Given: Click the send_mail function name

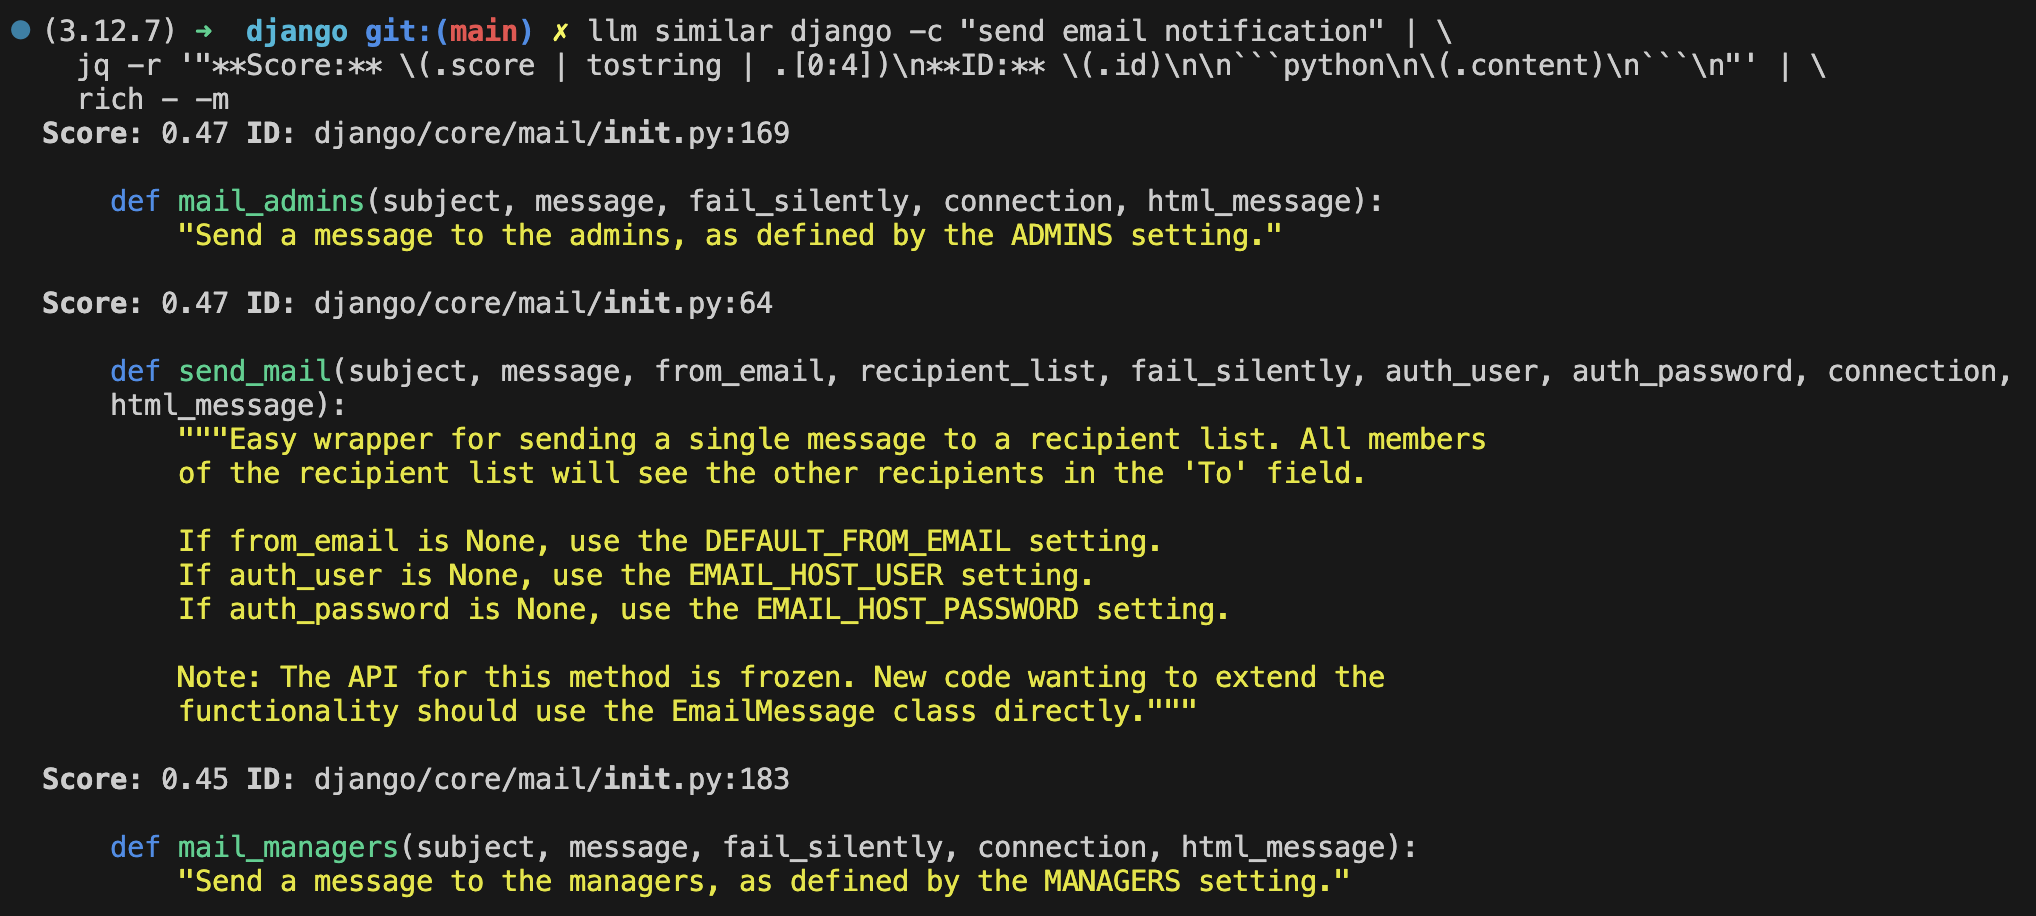Looking at the screenshot, I should [x=255, y=372].
